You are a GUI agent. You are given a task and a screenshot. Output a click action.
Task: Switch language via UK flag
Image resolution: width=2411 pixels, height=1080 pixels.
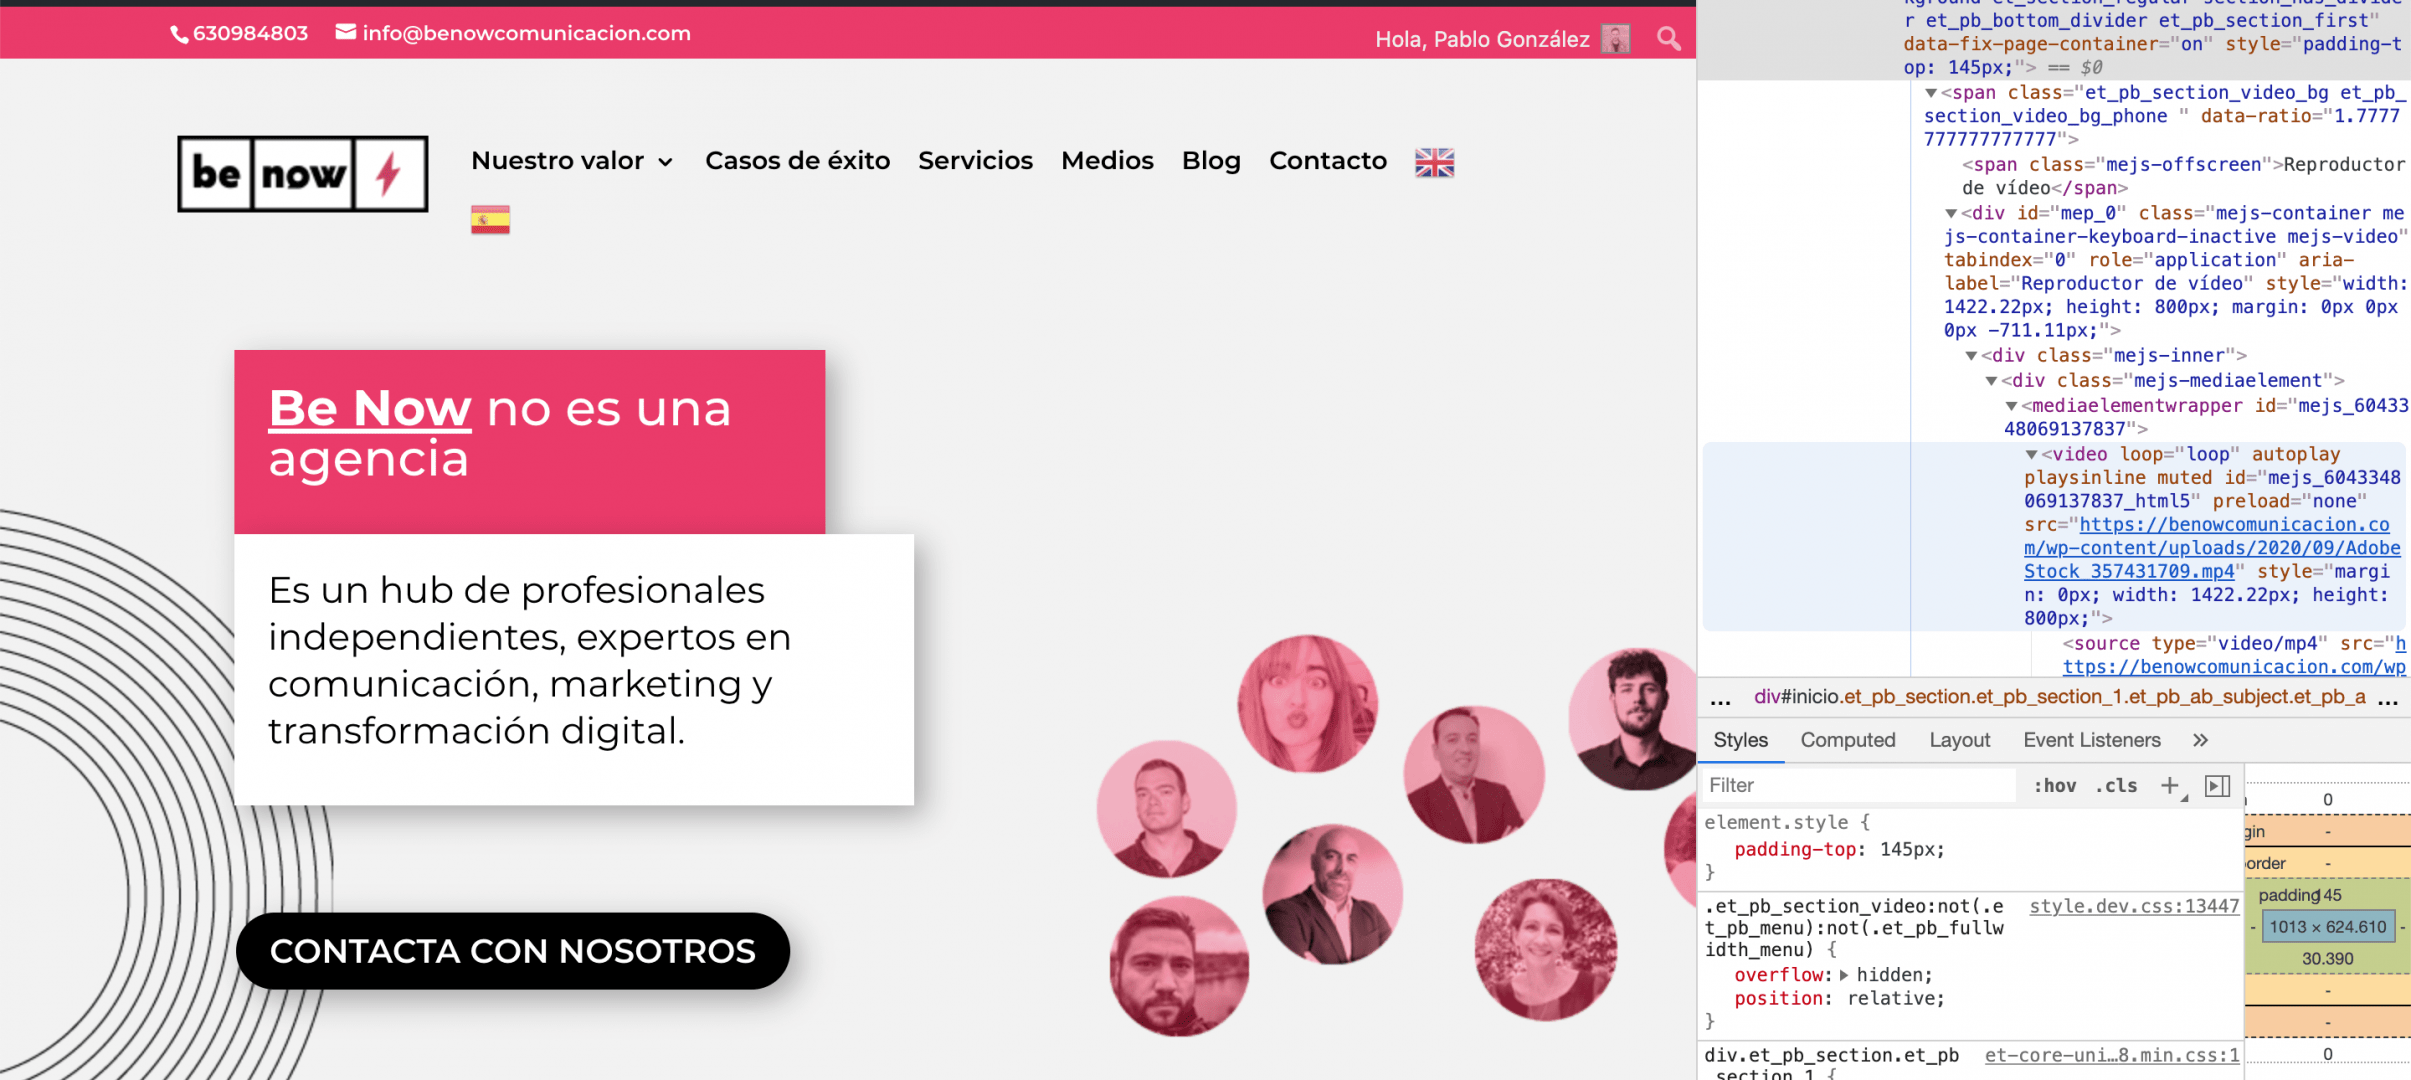pyautogui.click(x=1434, y=162)
